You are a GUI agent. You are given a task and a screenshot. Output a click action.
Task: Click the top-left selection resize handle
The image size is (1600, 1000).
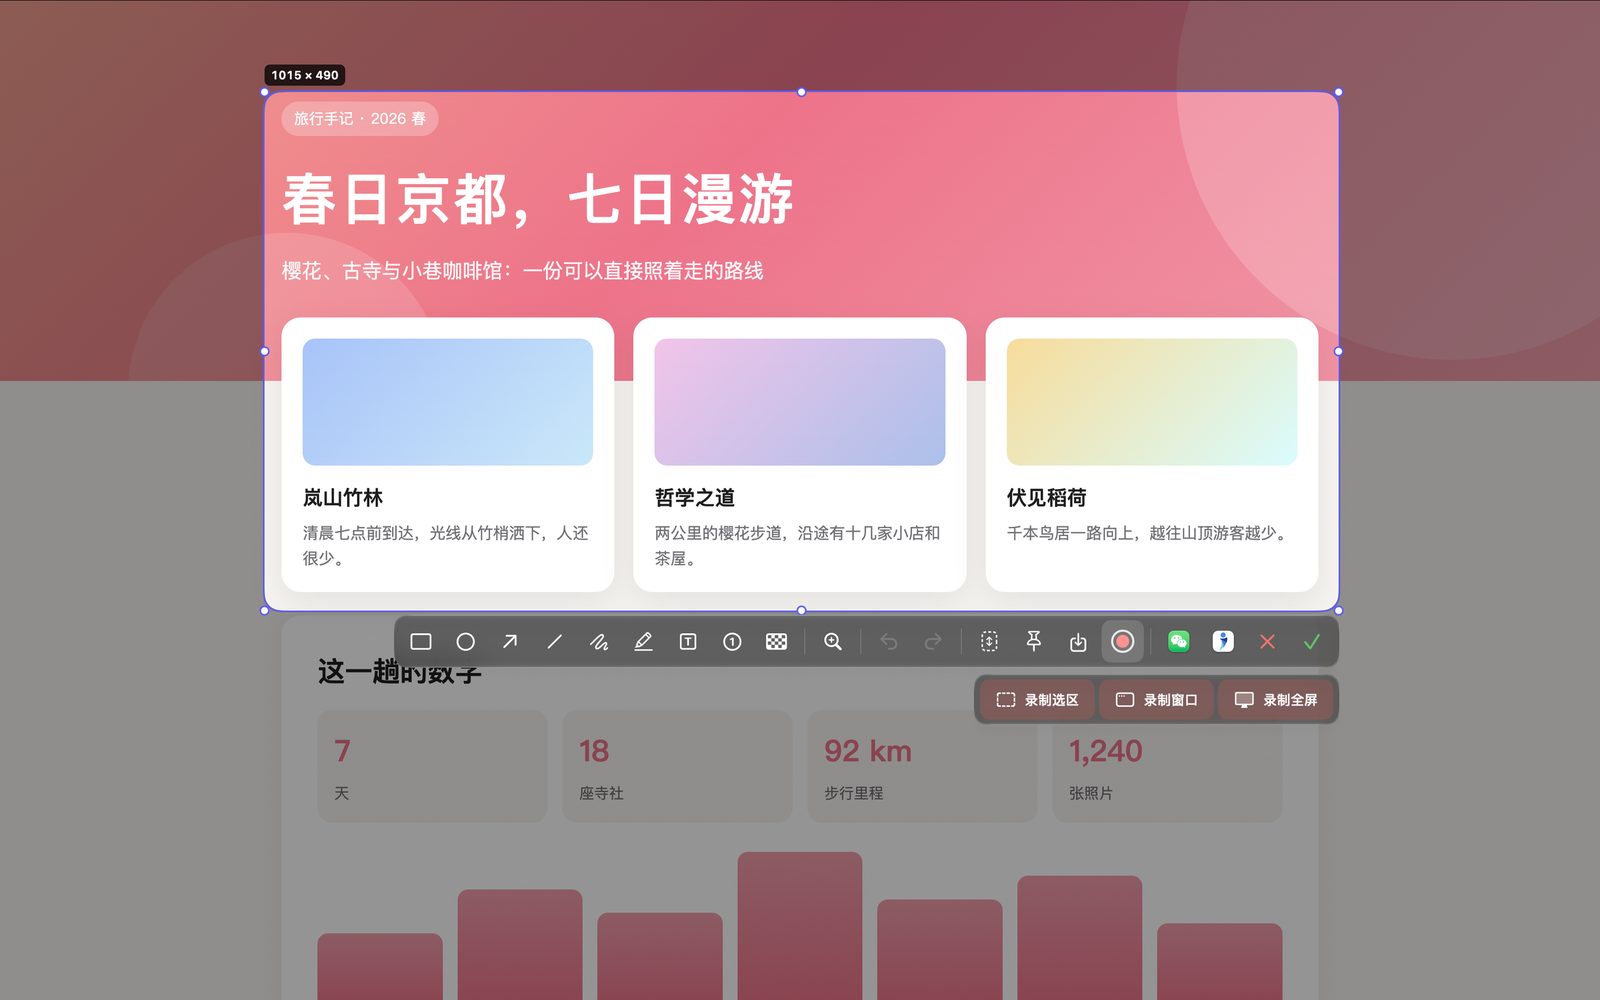pyautogui.click(x=265, y=92)
